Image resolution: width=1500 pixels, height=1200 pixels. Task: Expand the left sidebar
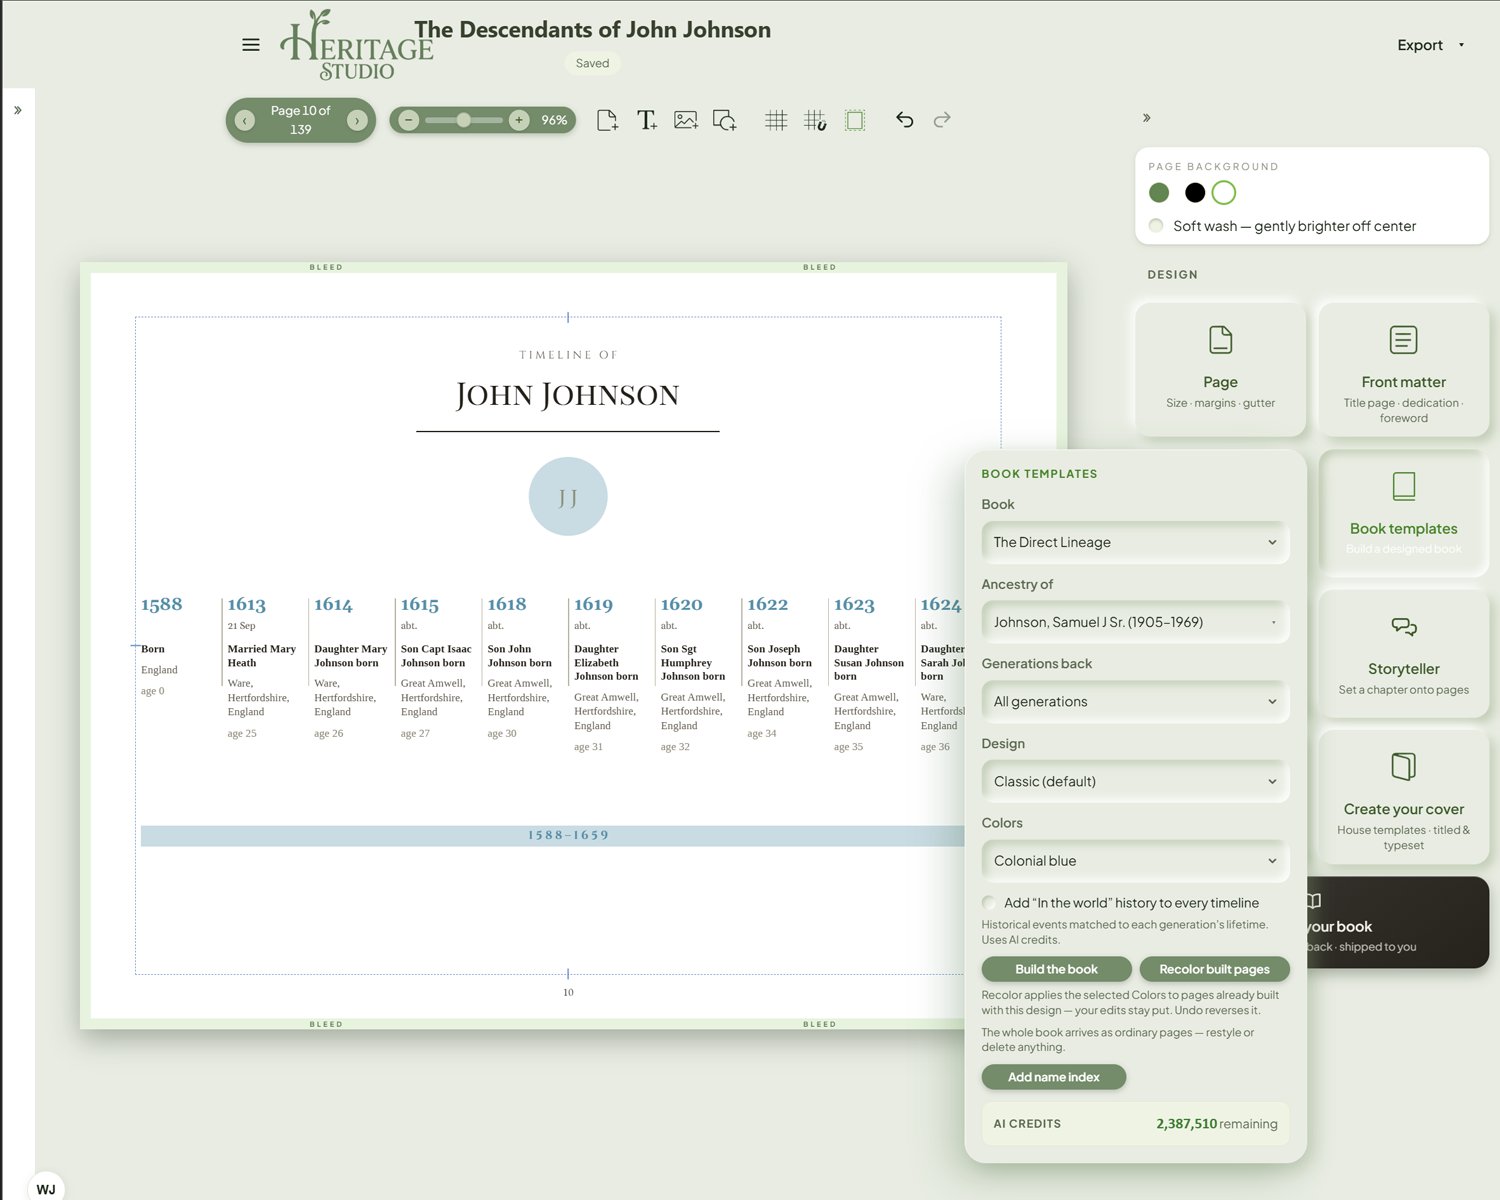18,110
